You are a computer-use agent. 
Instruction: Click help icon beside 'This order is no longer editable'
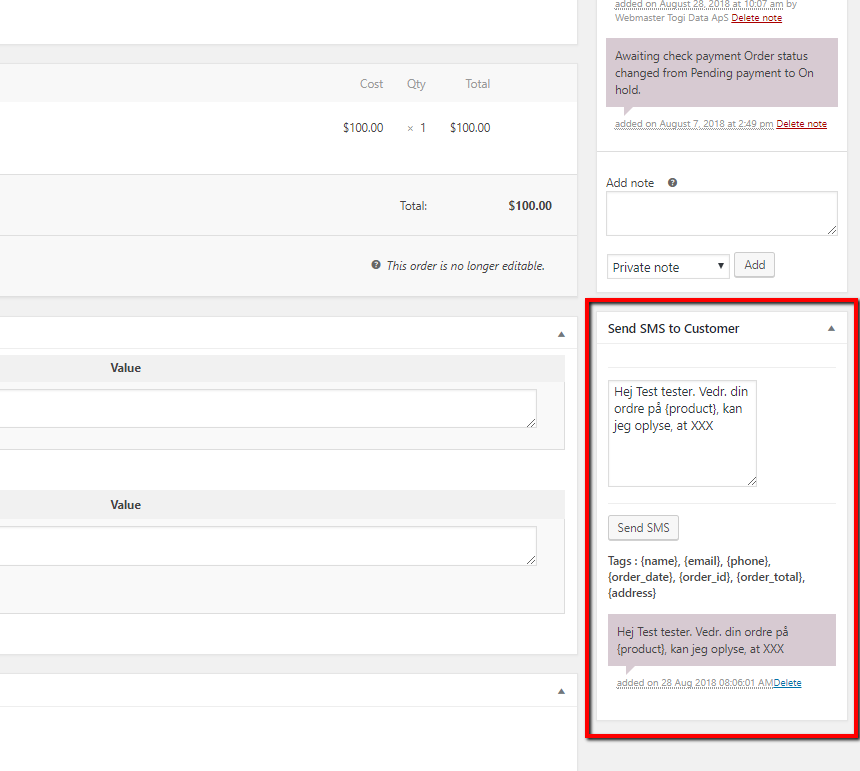click(376, 265)
